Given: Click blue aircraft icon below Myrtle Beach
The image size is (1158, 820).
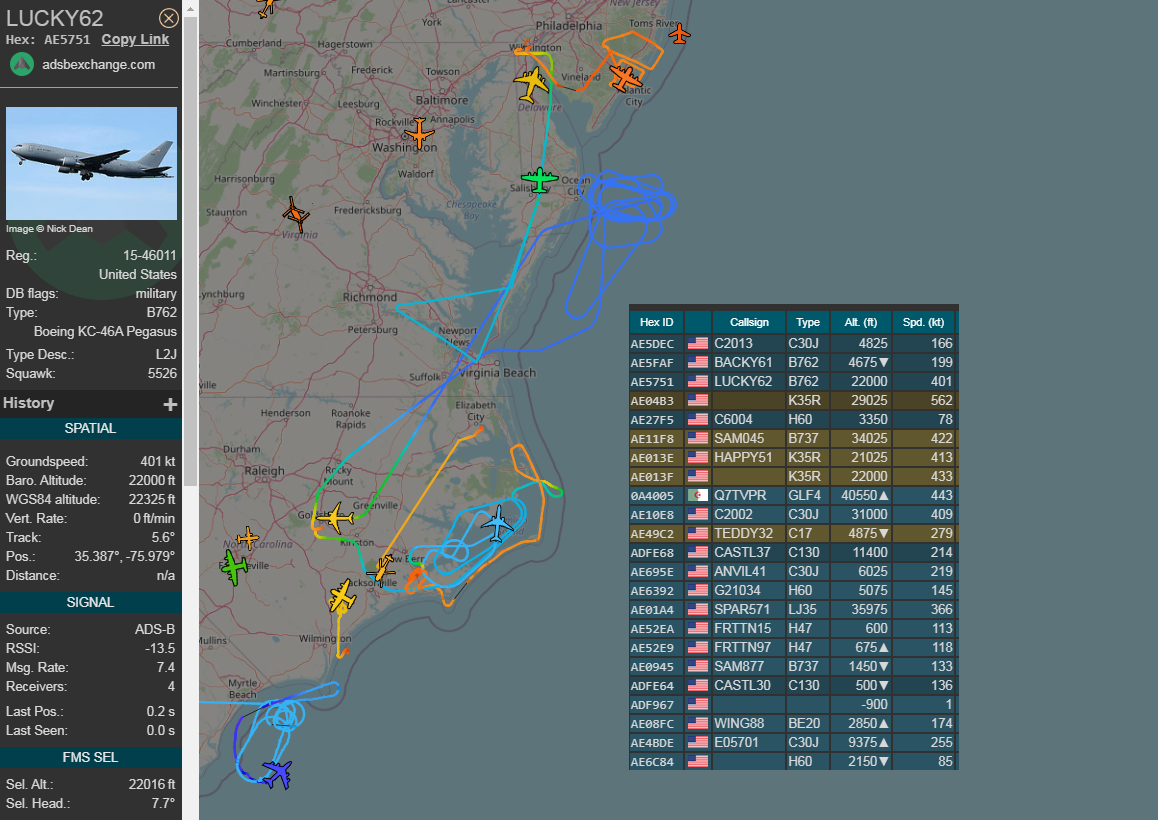Looking at the screenshot, I should point(277,774).
